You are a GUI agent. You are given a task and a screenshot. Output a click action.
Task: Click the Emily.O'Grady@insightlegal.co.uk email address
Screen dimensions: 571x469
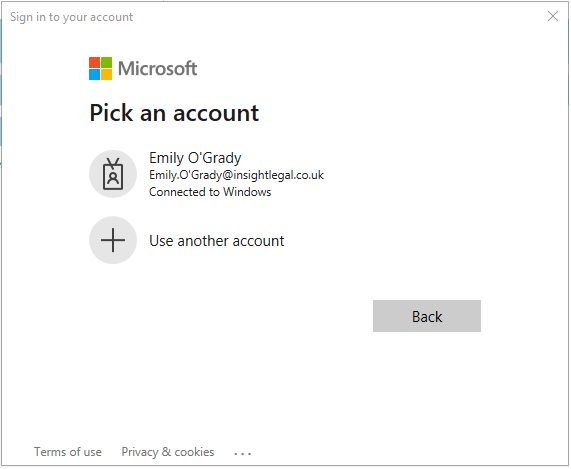236,175
